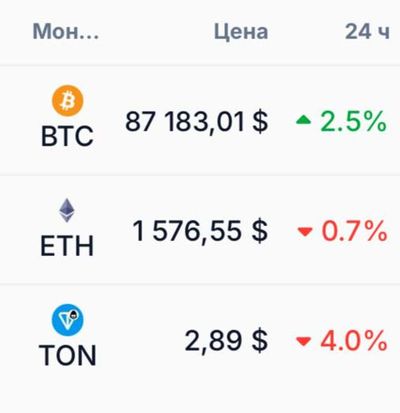Viewport: 400px width, 413px height.
Task: Select the blue TON coin icon
Action: tap(68, 319)
